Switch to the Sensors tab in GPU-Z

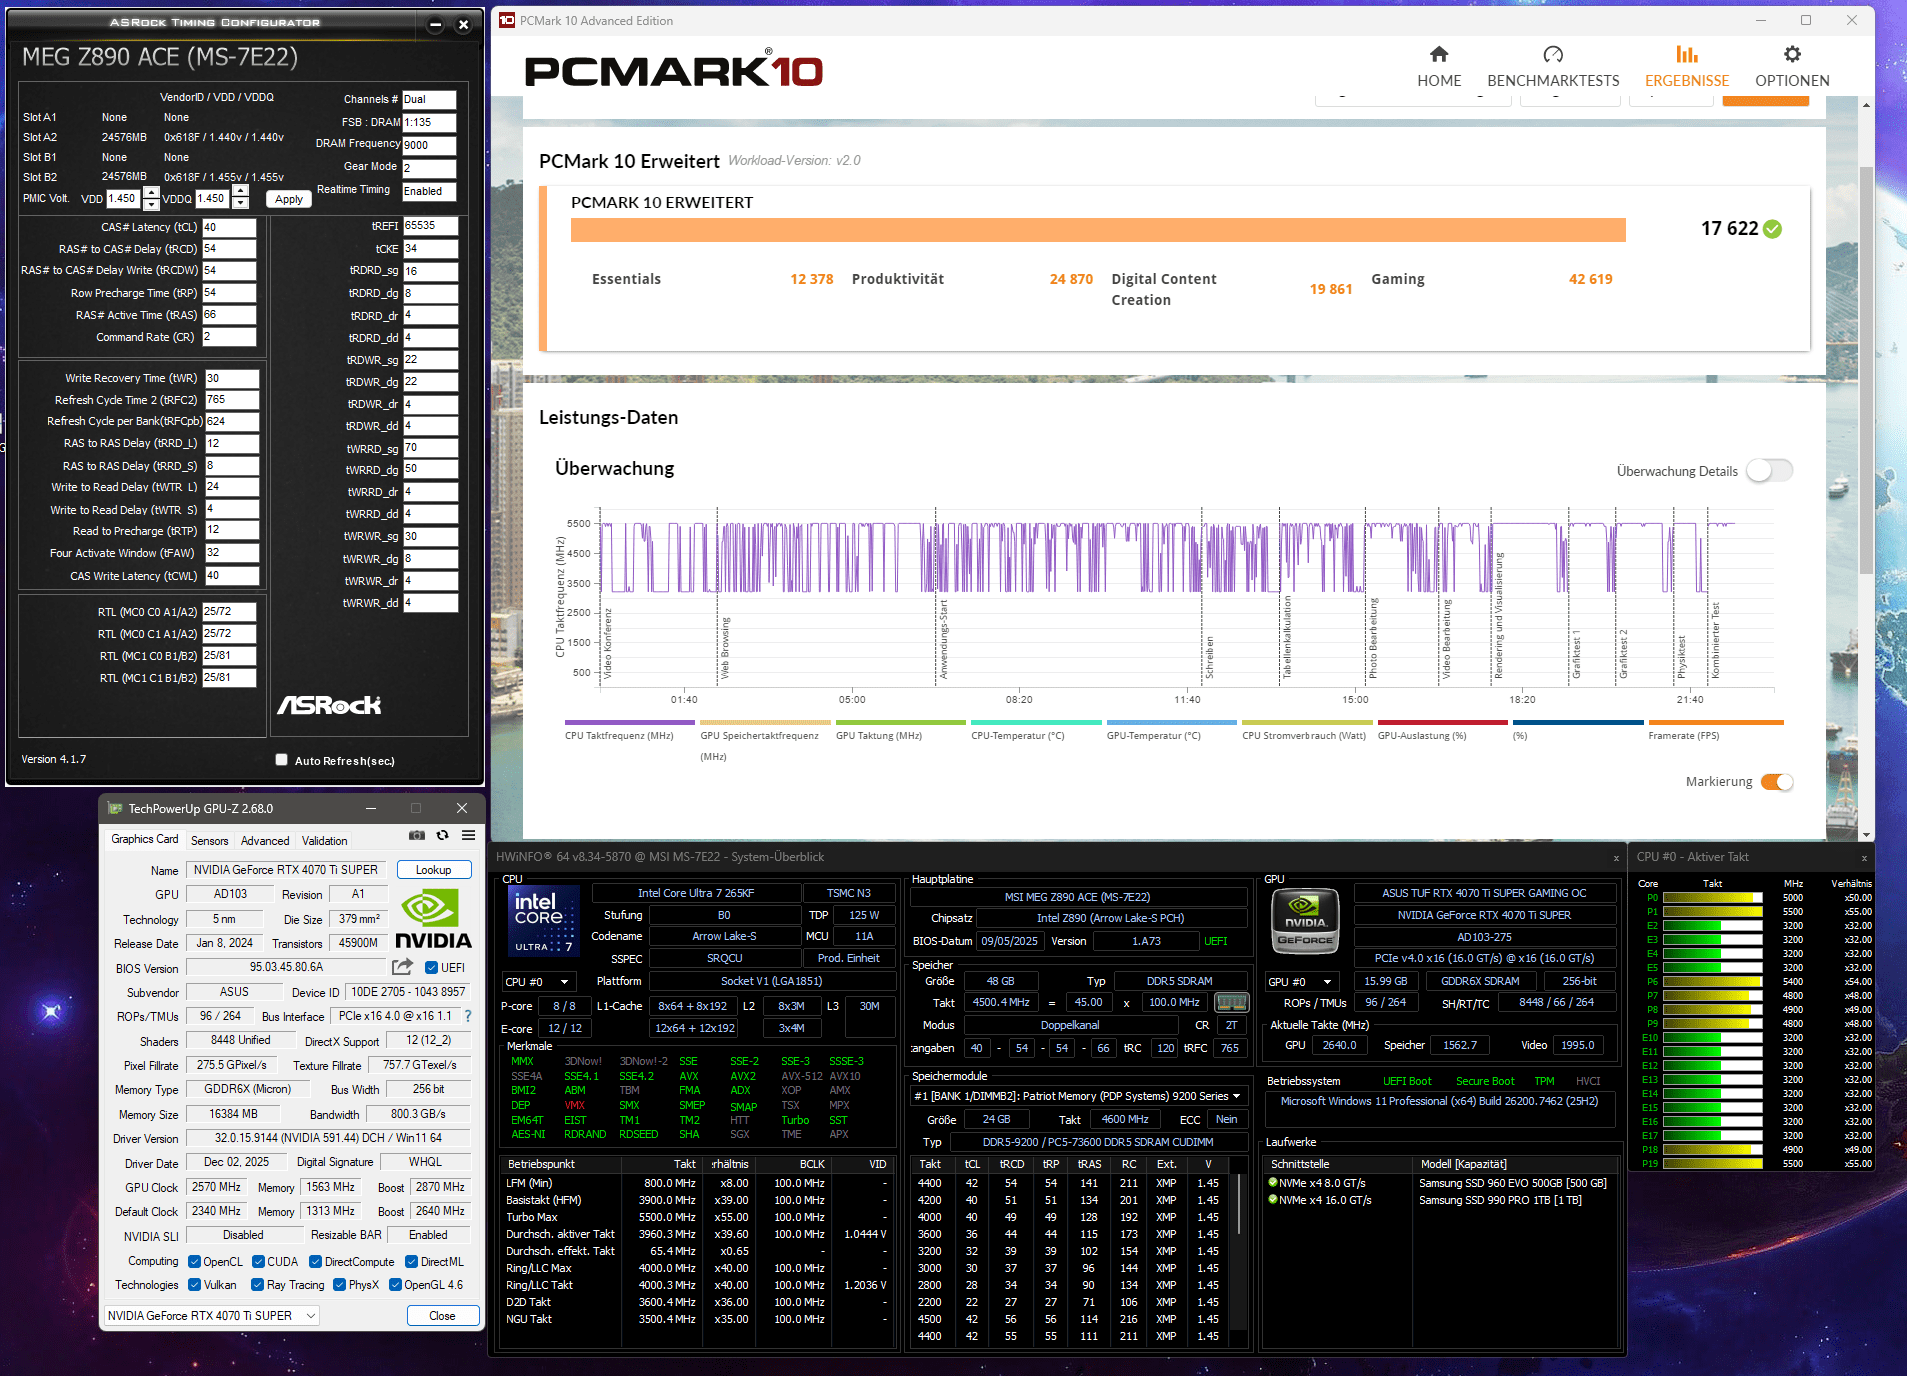(209, 840)
